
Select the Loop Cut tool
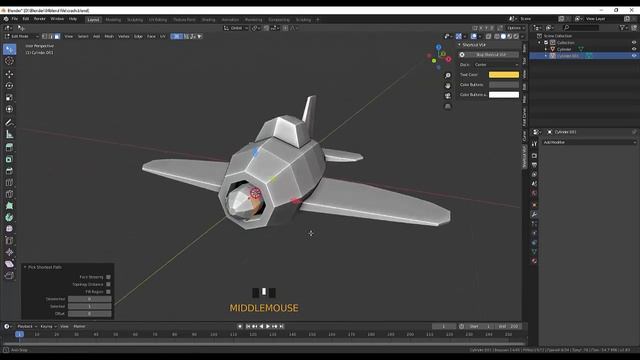point(9,182)
